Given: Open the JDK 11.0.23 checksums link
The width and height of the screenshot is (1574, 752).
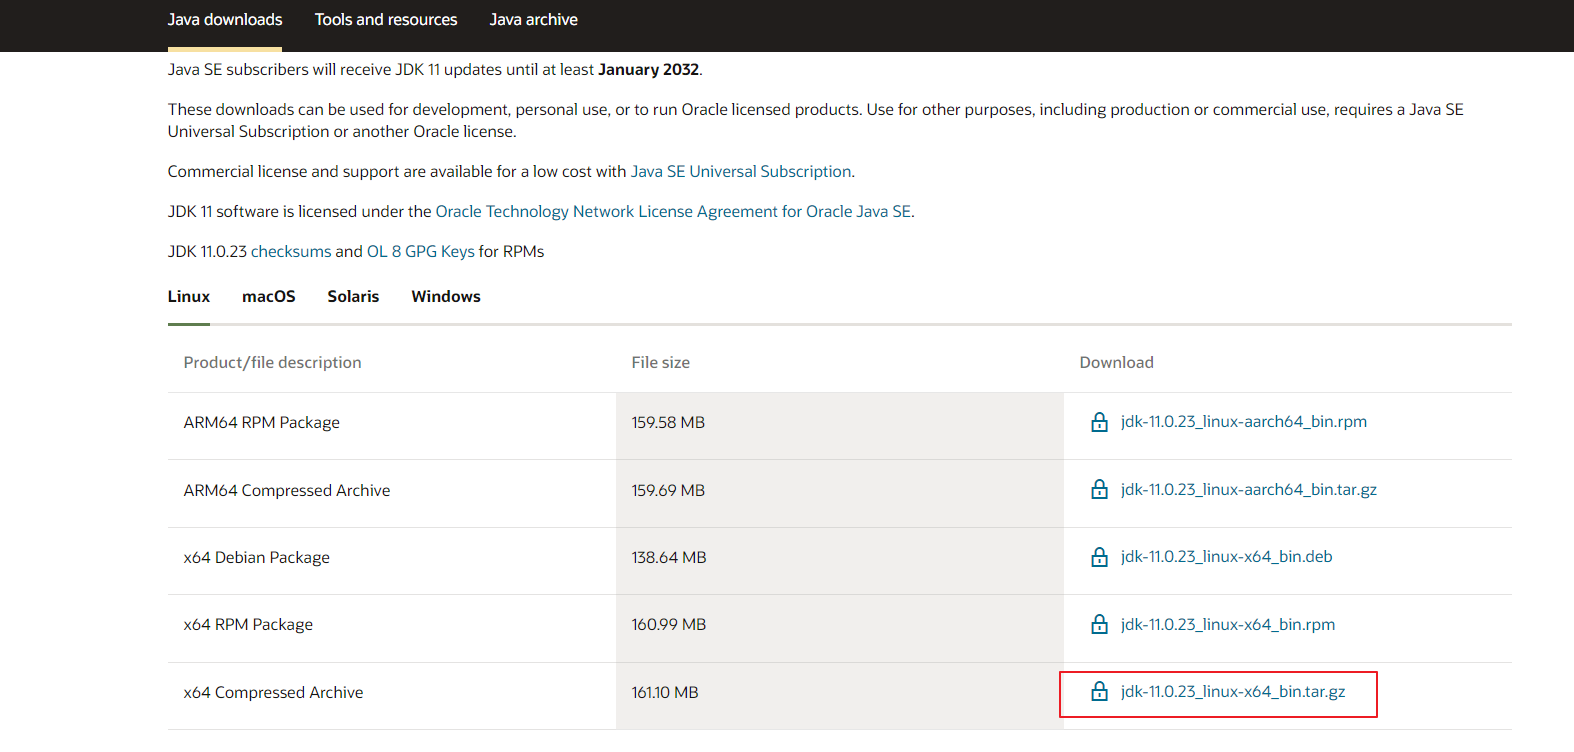Looking at the screenshot, I should pyautogui.click(x=291, y=252).
